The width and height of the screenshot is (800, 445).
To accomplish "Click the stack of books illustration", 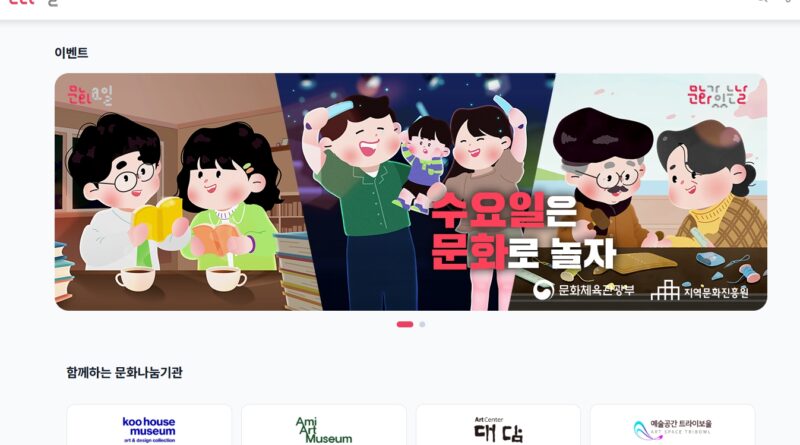I will coord(300,270).
